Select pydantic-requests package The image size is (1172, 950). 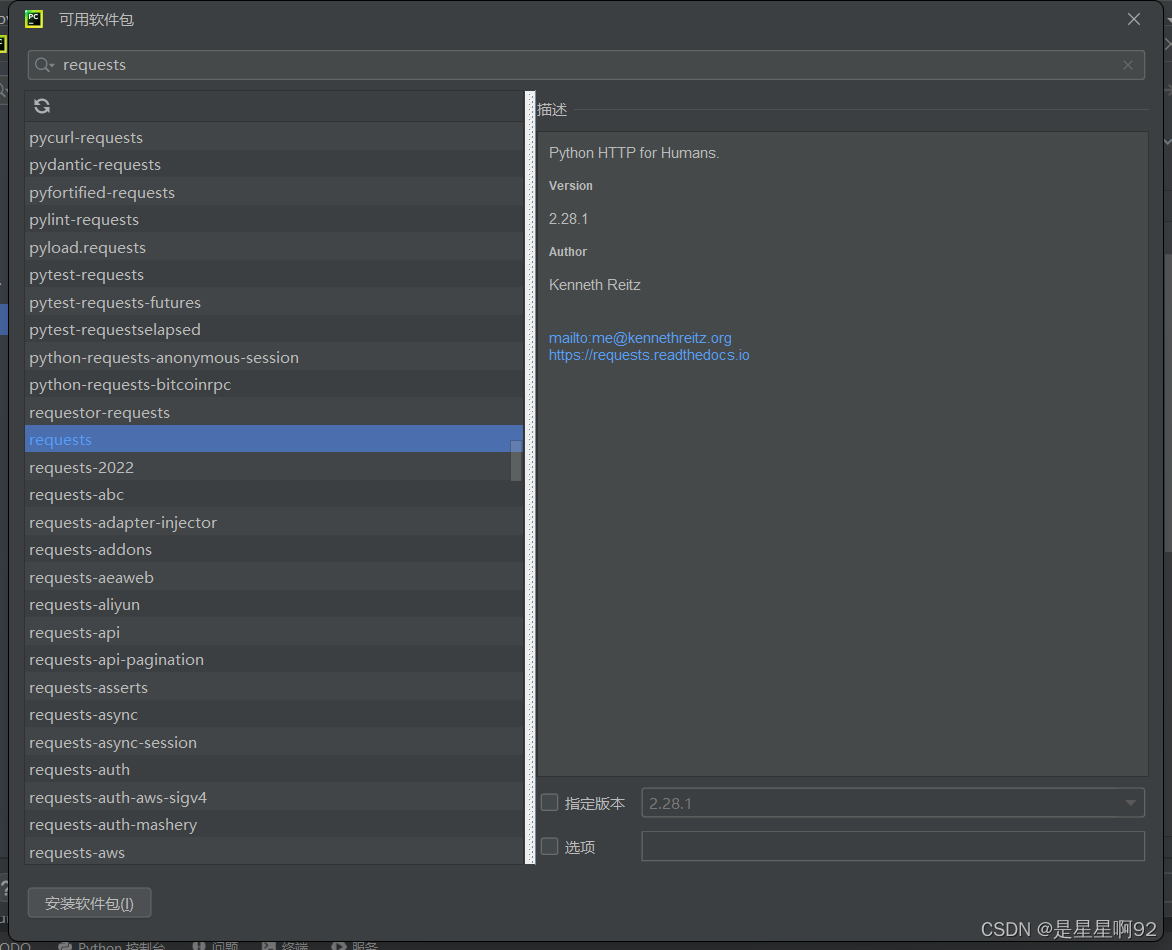click(x=274, y=164)
